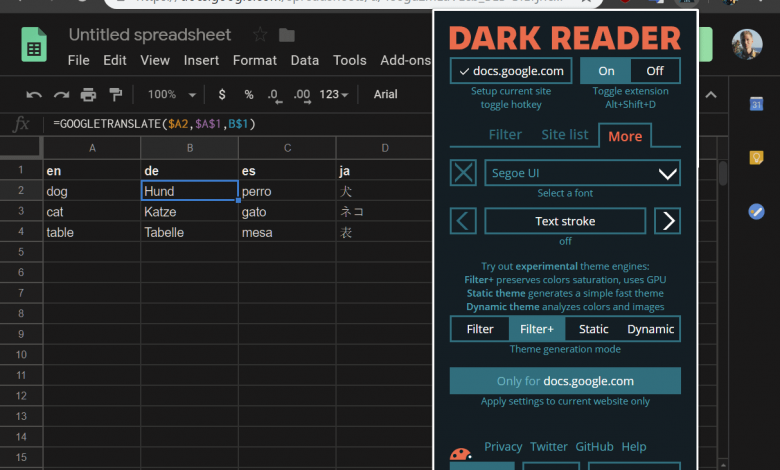Switch to the Site list tab
Image resolution: width=780 pixels, height=470 pixels.
pos(565,134)
